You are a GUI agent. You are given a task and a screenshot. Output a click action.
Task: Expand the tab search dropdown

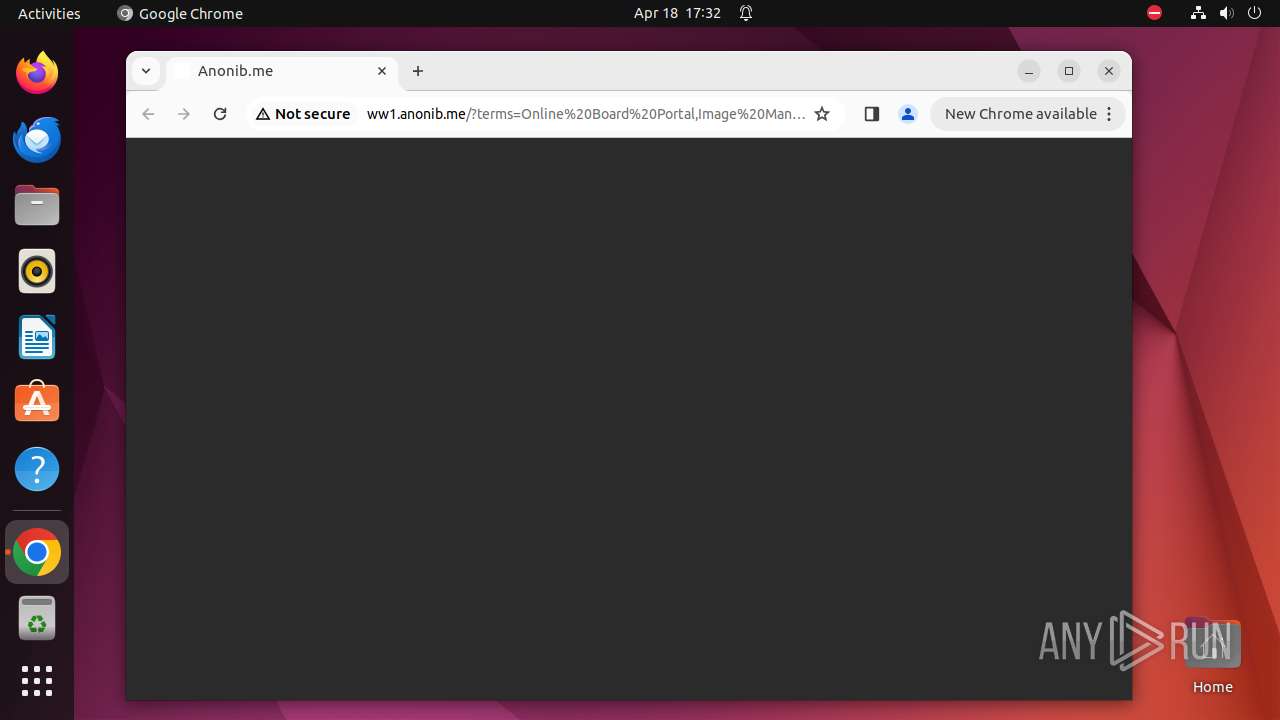pyautogui.click(x=146, y=71)
